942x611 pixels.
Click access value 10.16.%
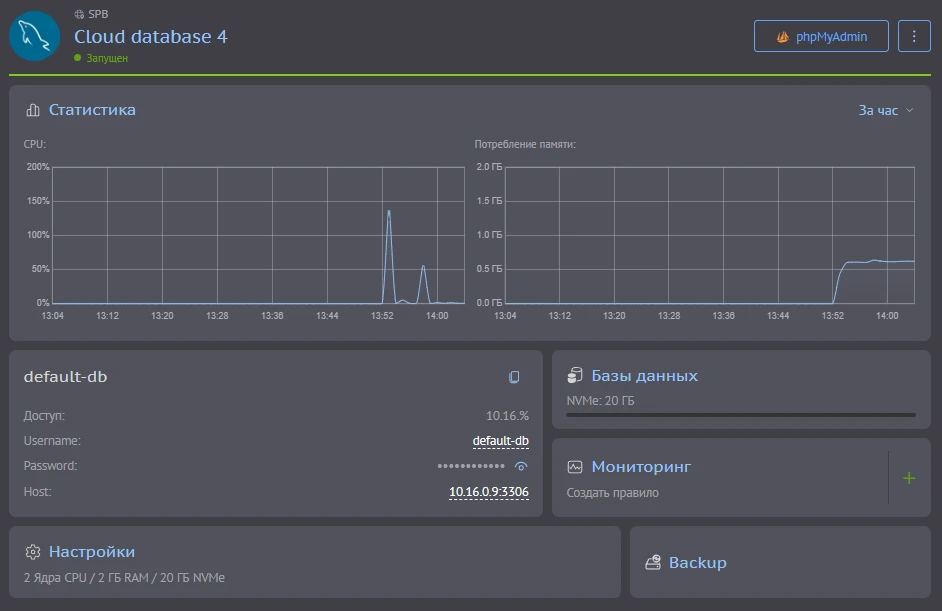(507, 416)
